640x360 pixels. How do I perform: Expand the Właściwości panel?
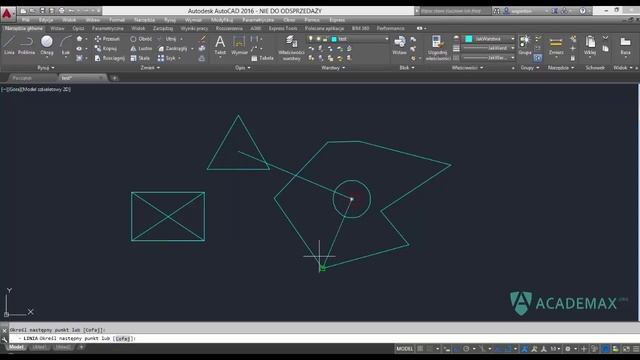467,68
